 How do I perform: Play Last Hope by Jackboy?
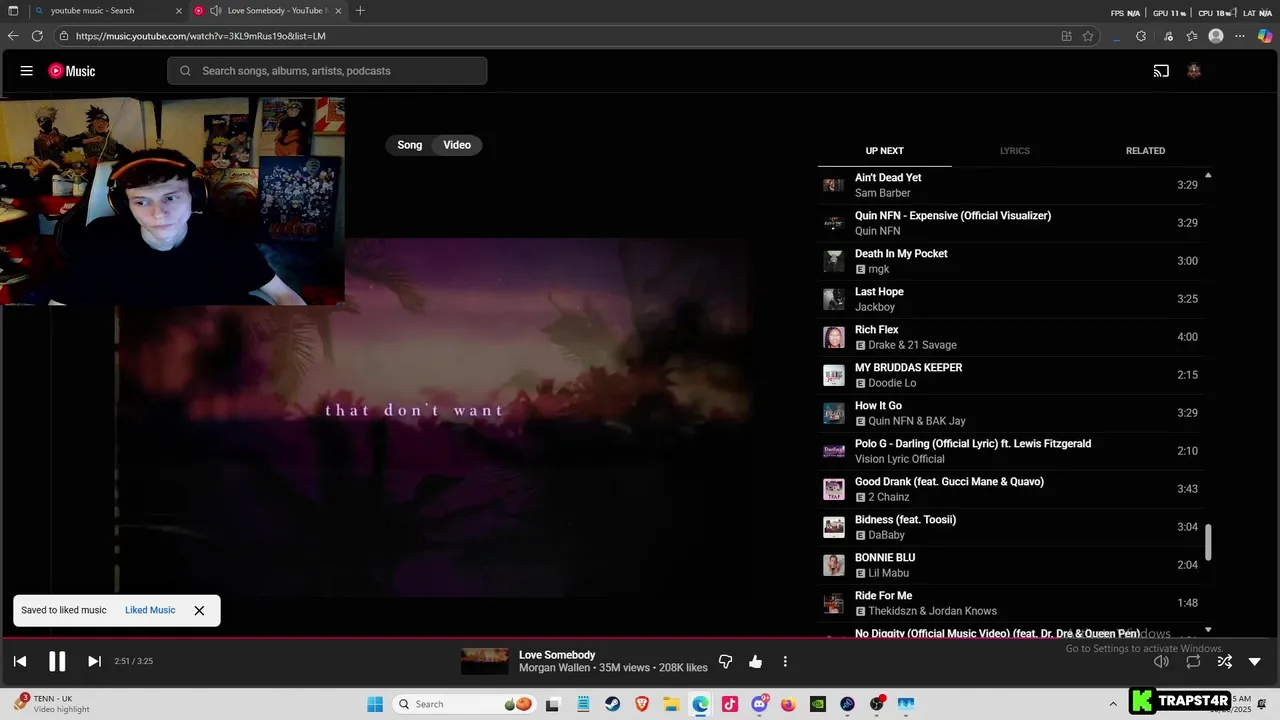tap(1010, 299)
